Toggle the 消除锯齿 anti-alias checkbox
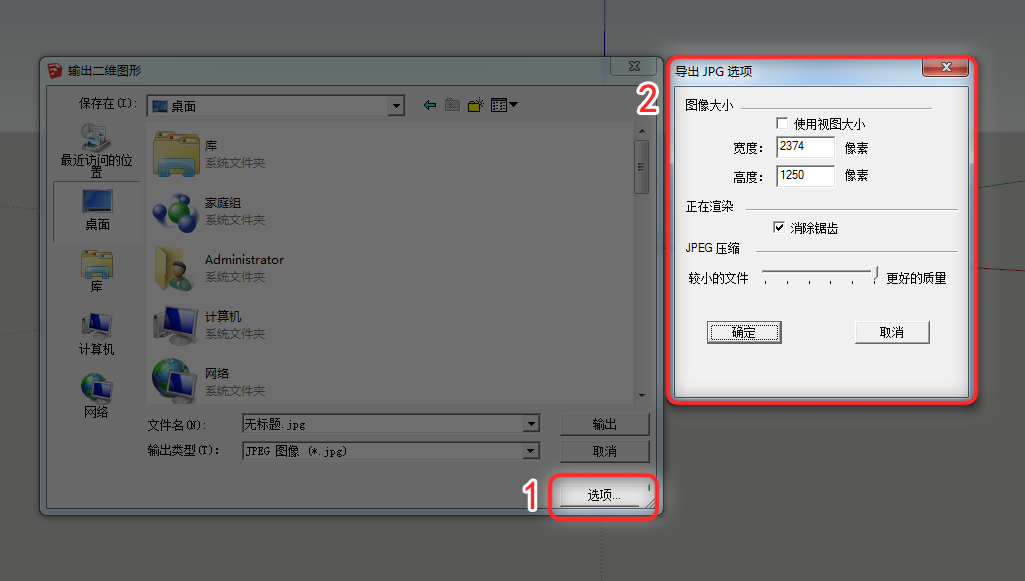Viewport: 1025px width, 581px height. (x=779, y=227)
